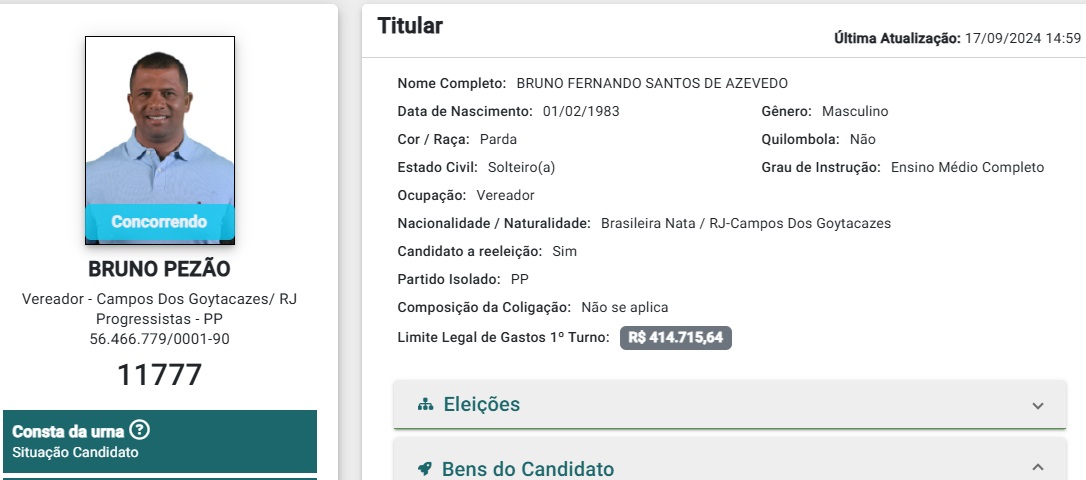Image resolution: width=1086 pixels, height=480 pixels.
Task: Select the candidate name BRUNO PEZÃO
Action: (159, 269)
